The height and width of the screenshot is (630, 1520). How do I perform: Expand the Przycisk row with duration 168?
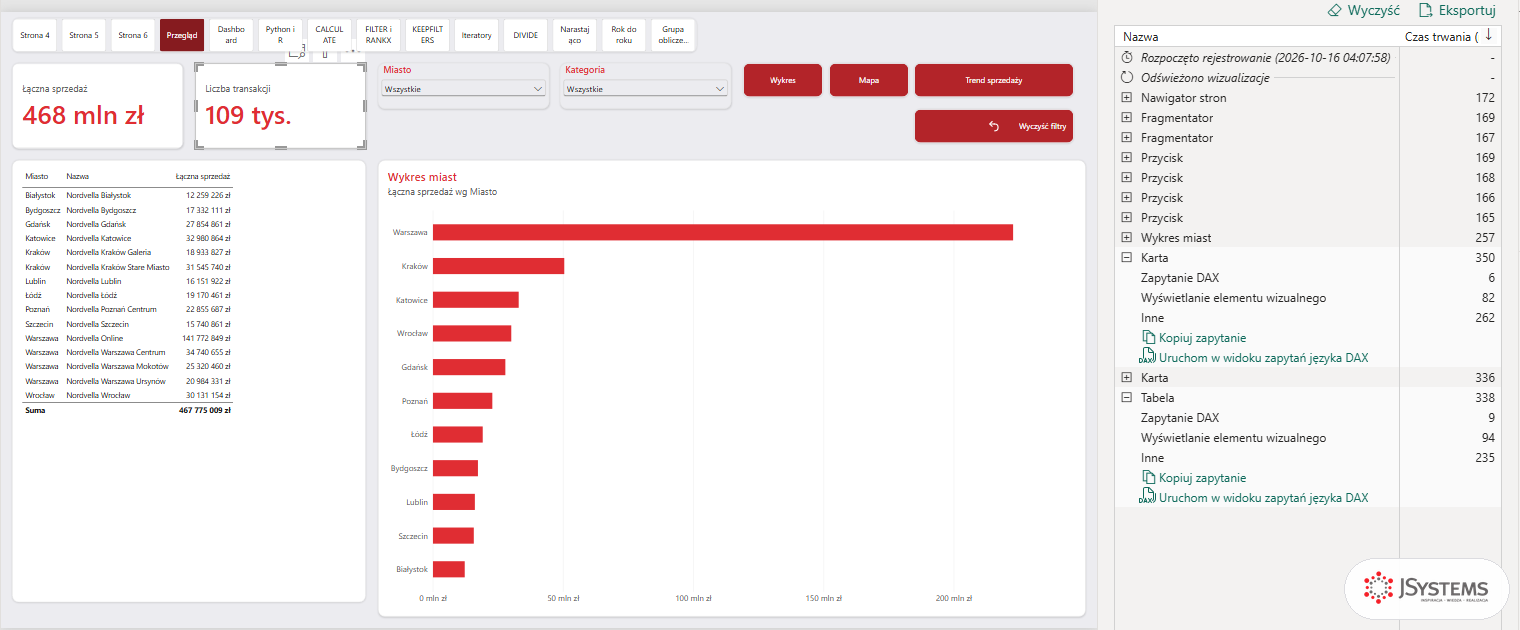[x=1127, y=178]
